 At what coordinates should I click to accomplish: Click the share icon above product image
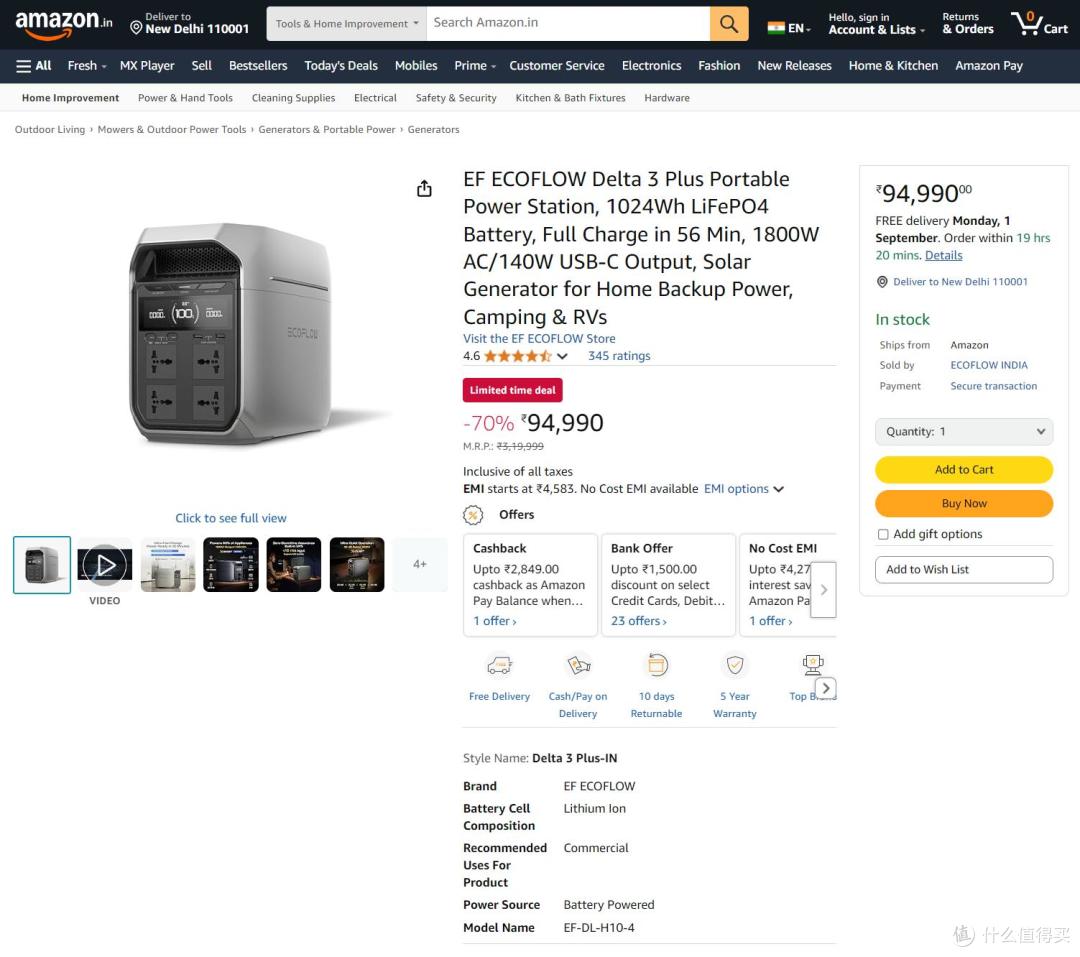pyautogui.click(x=424, y=188)
